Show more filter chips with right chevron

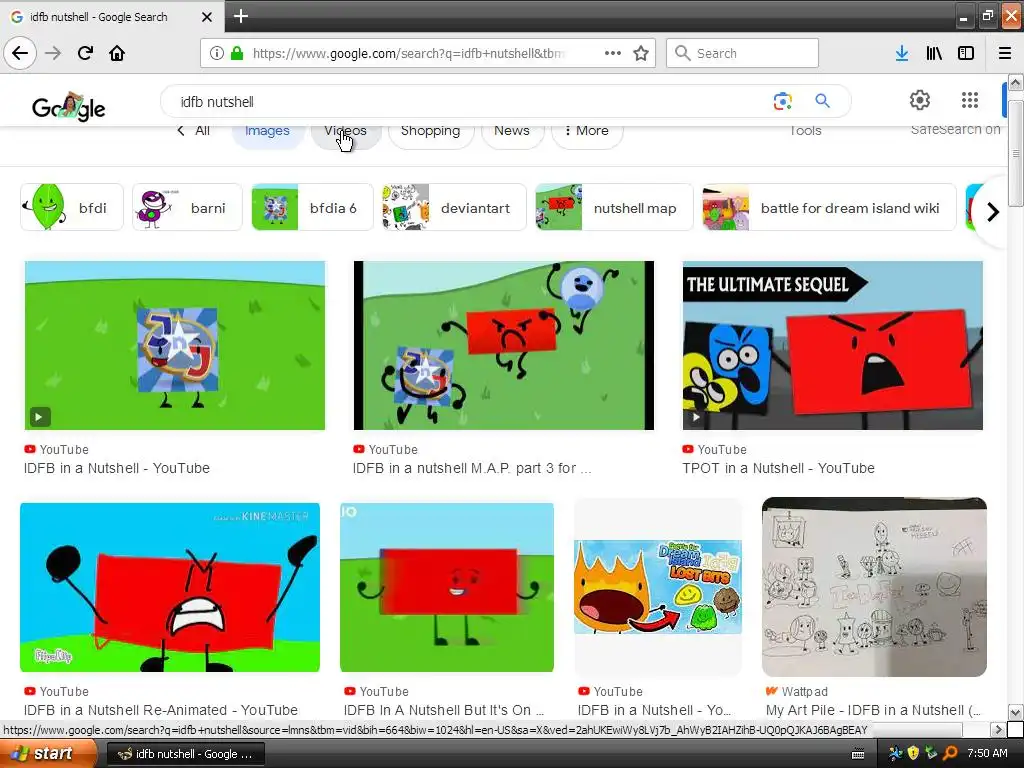[x=993, y=212]
